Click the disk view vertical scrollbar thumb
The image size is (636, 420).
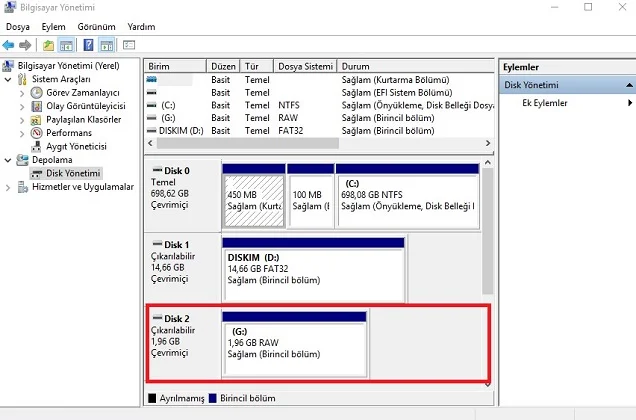(x=488, y=231)
